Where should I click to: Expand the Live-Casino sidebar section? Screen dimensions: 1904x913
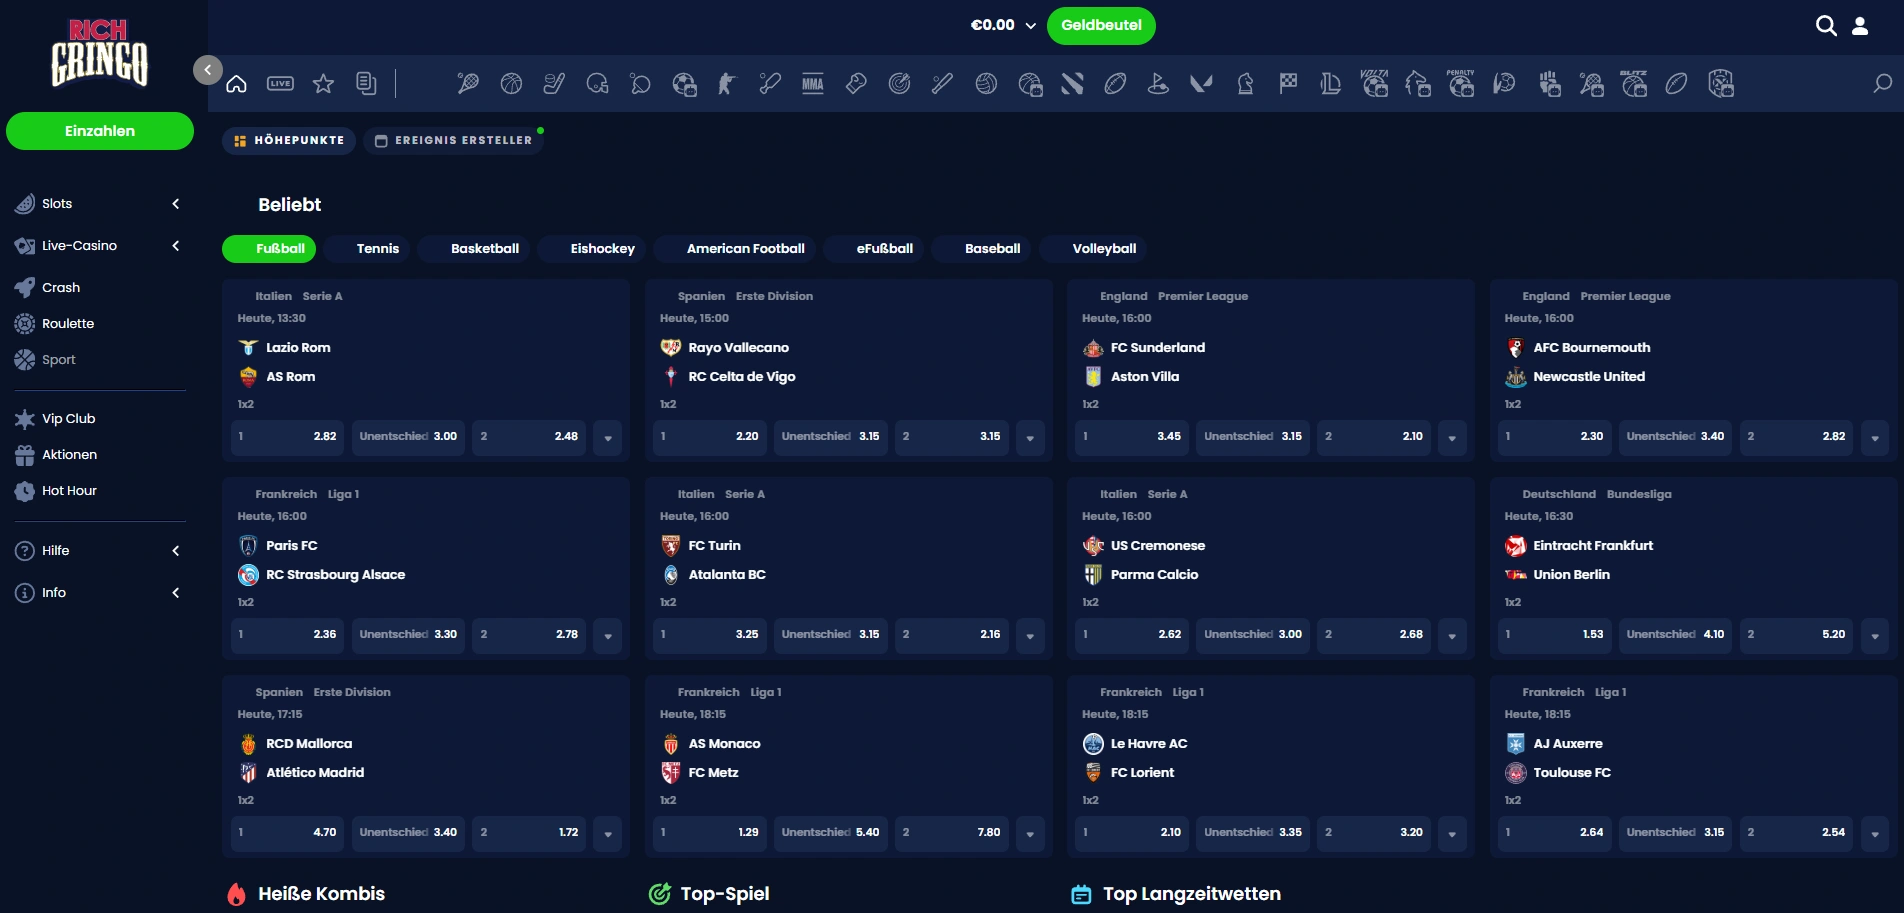[x=176, y=246]
